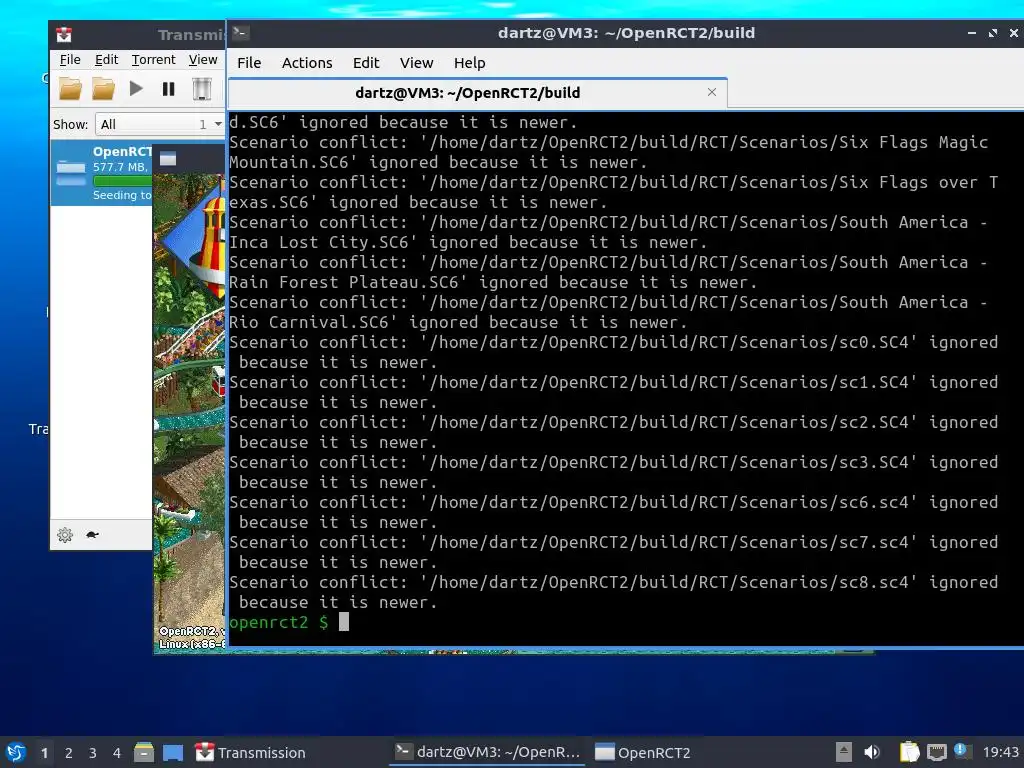
Task: Click the terminal prompt 'openrct2 $'
Action: click(x=279, y=622)
